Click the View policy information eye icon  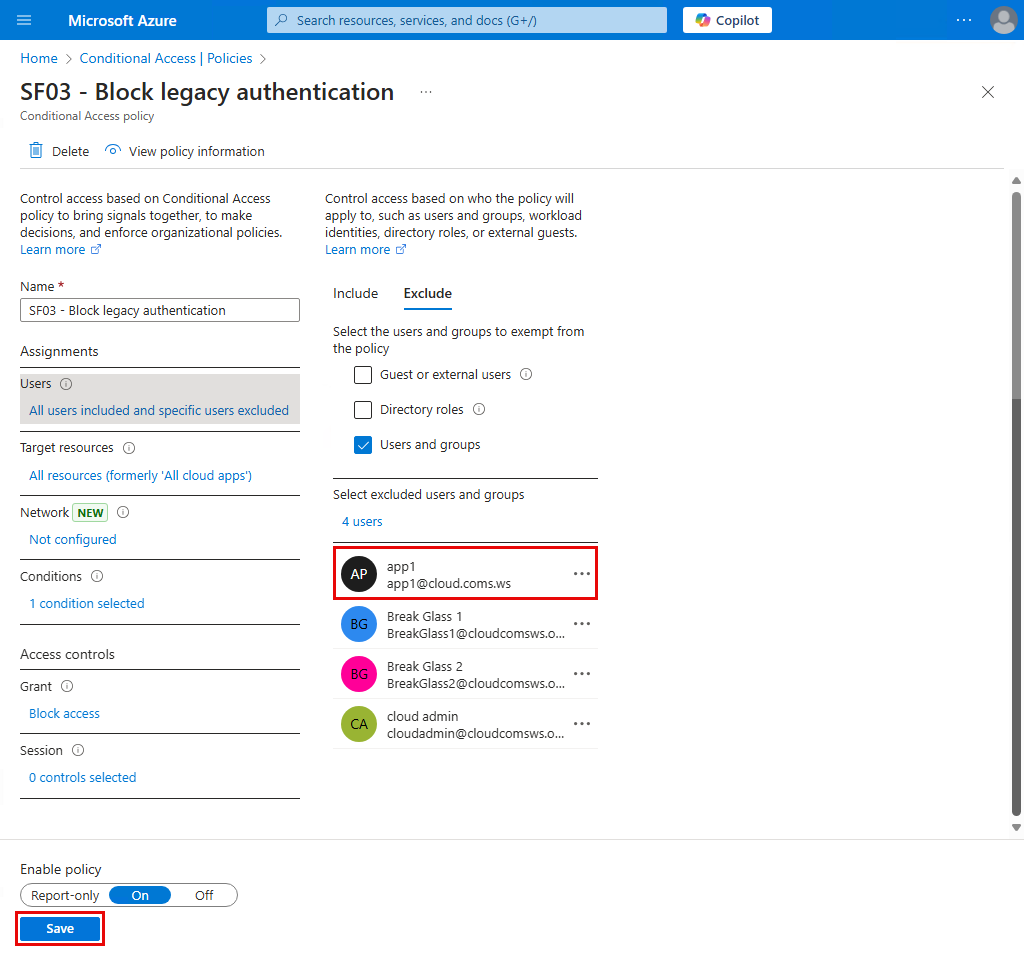113,150
